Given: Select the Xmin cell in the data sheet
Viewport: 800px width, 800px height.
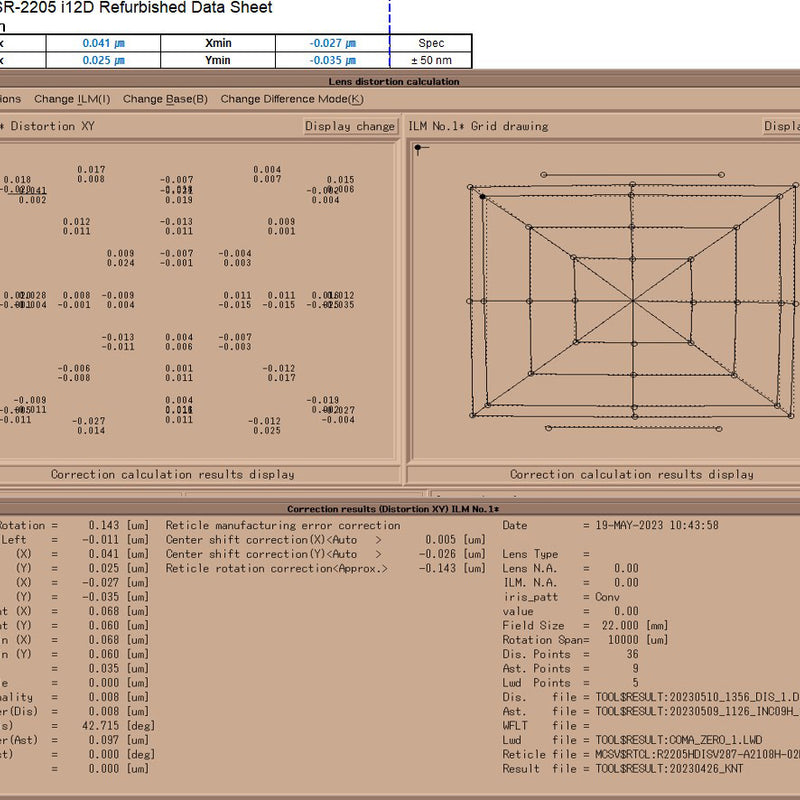Looking at the screenshot, I should [217, 43].
